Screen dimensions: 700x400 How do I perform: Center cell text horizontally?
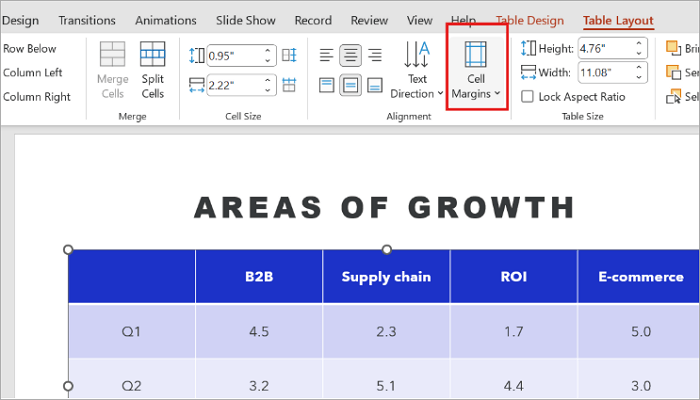pyautogui.click(x=350, y=55)
